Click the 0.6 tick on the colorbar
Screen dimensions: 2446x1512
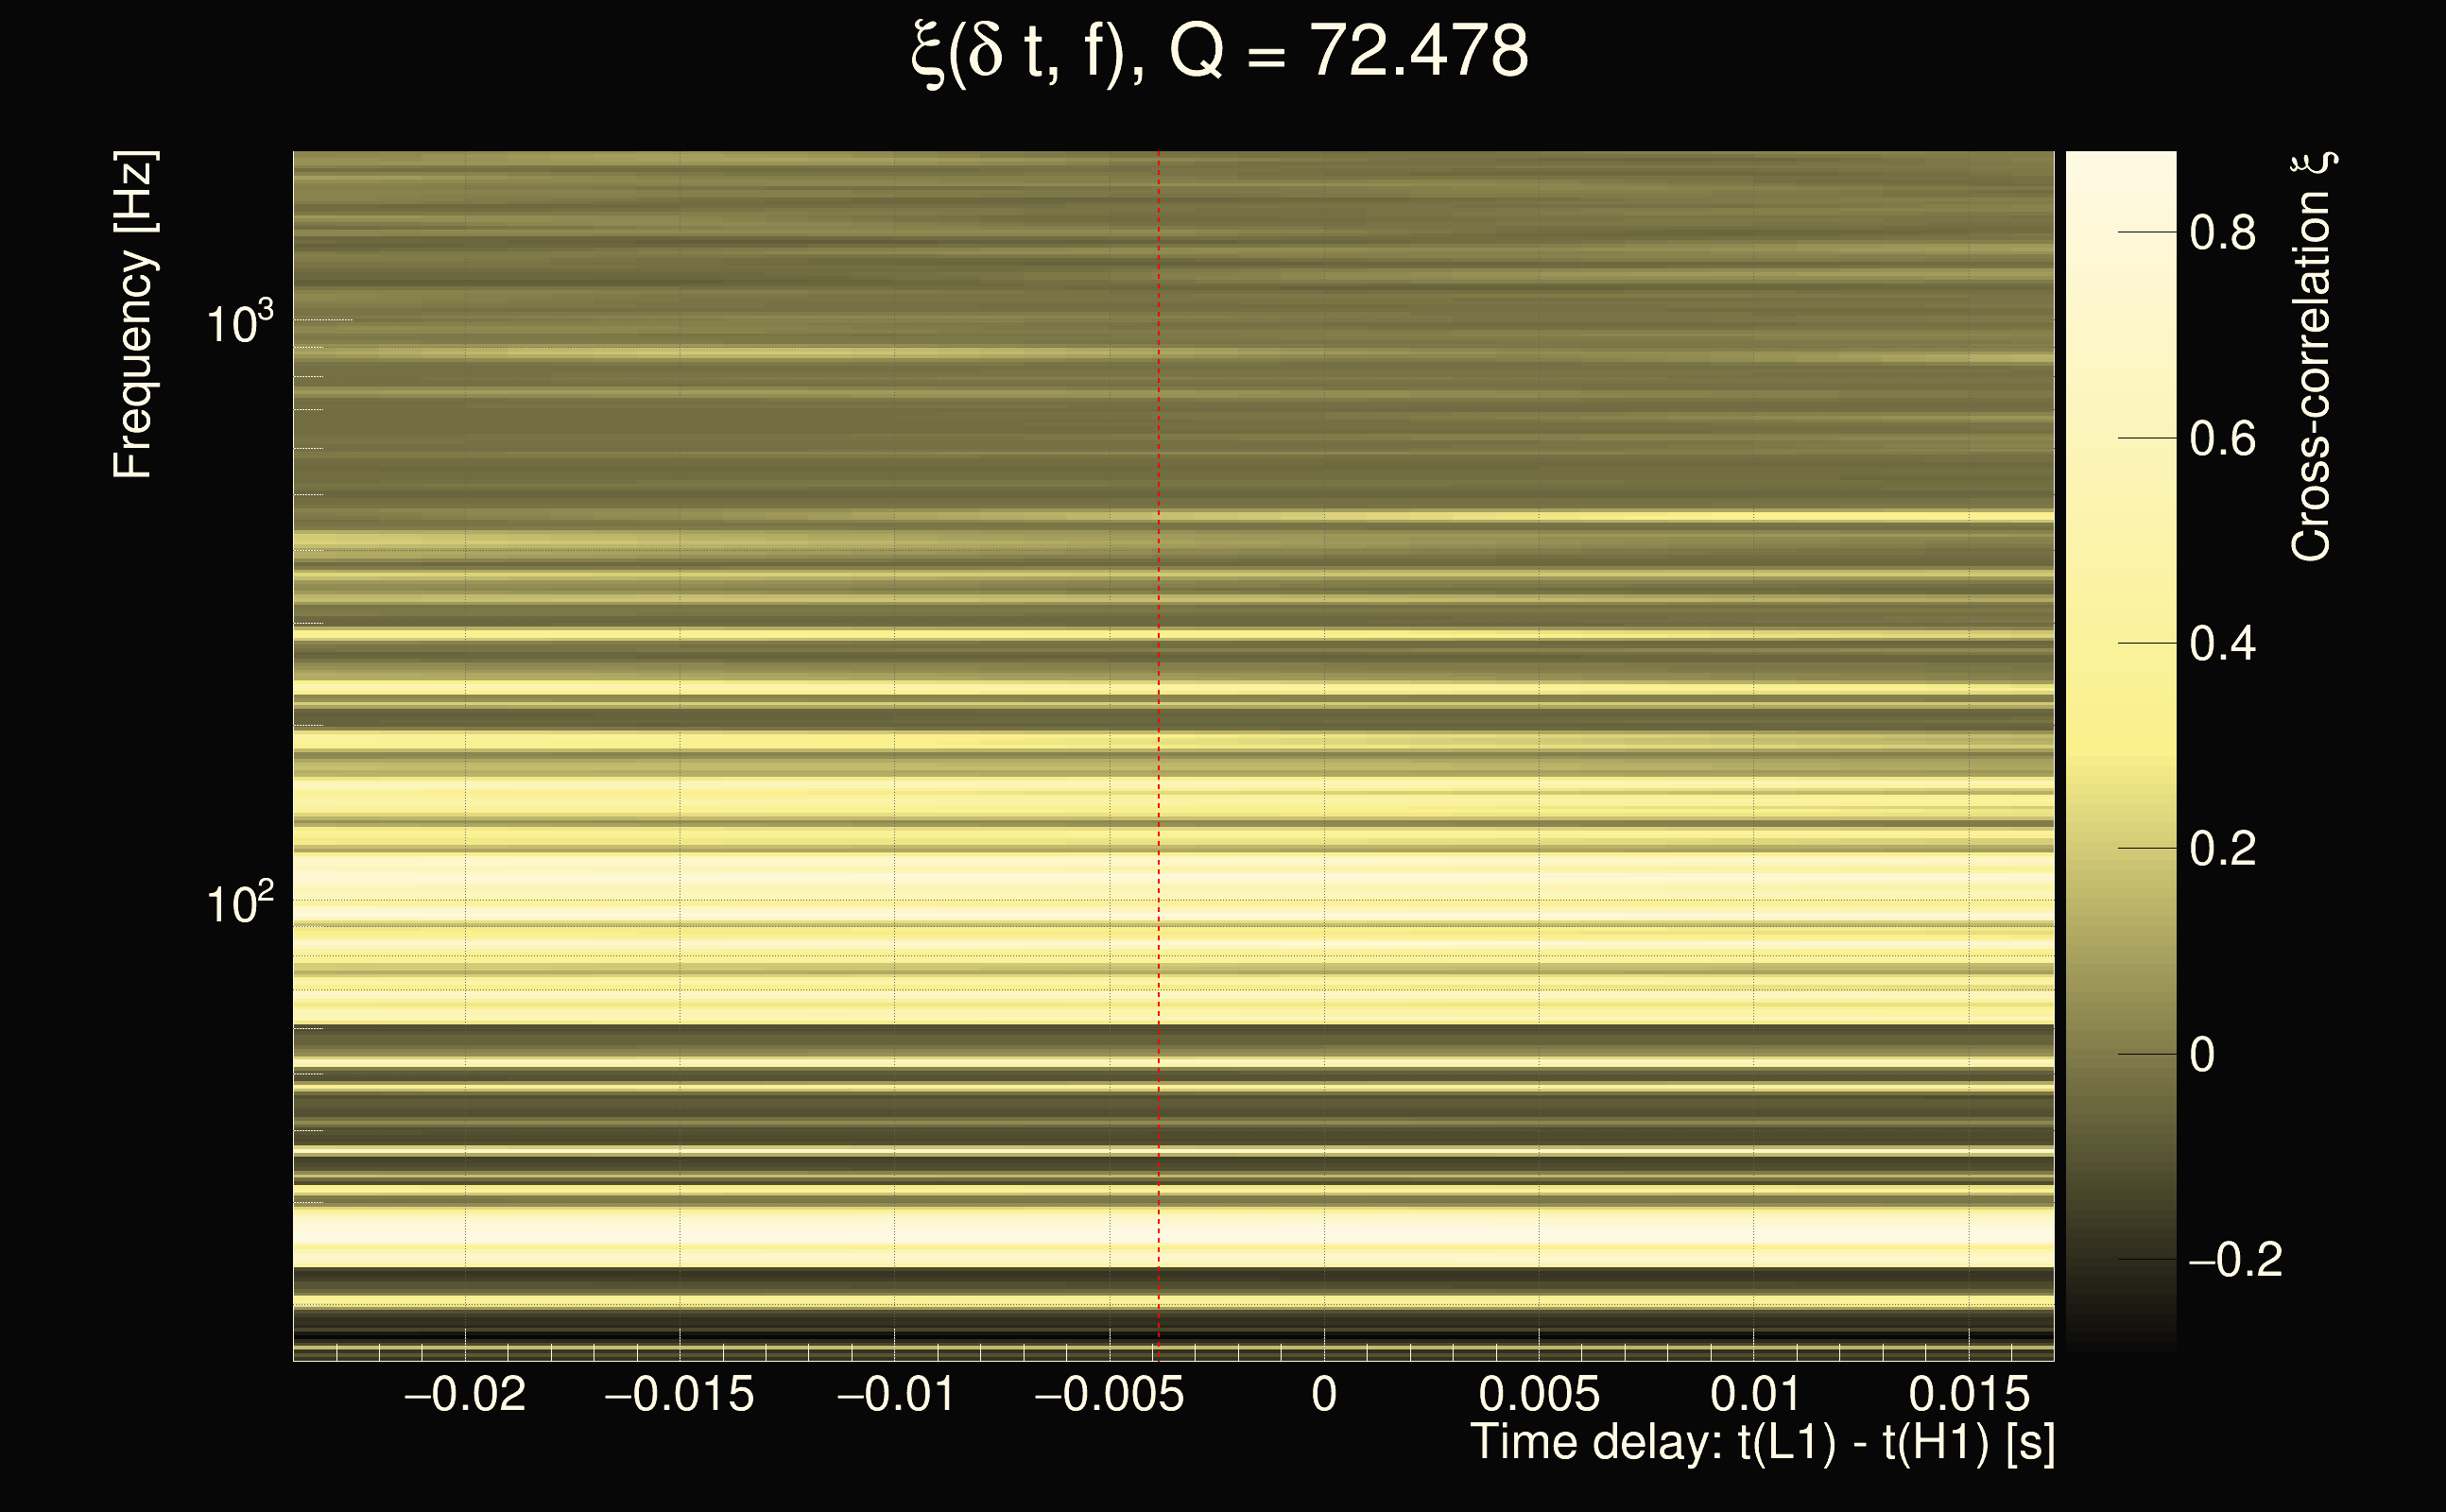click(x=2222, y=439)
